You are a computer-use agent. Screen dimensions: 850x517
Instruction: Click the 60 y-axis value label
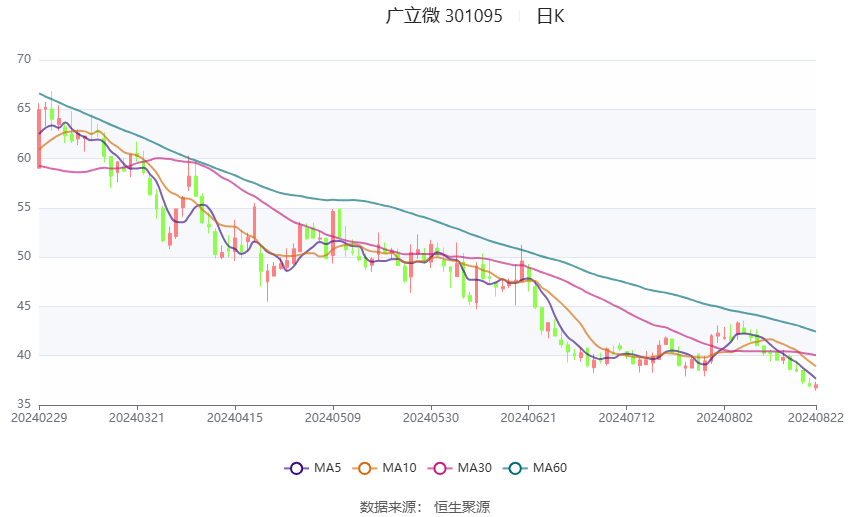(24, 158)
